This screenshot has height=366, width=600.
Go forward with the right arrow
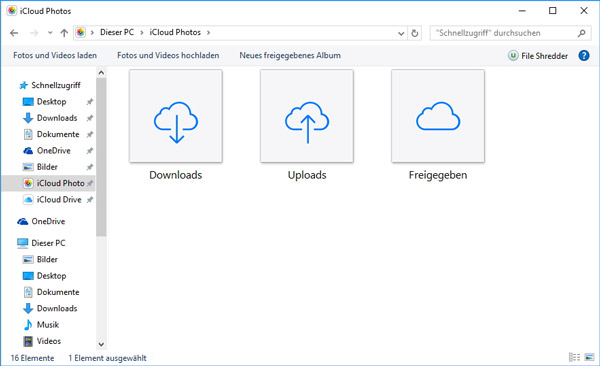(34, 33)
